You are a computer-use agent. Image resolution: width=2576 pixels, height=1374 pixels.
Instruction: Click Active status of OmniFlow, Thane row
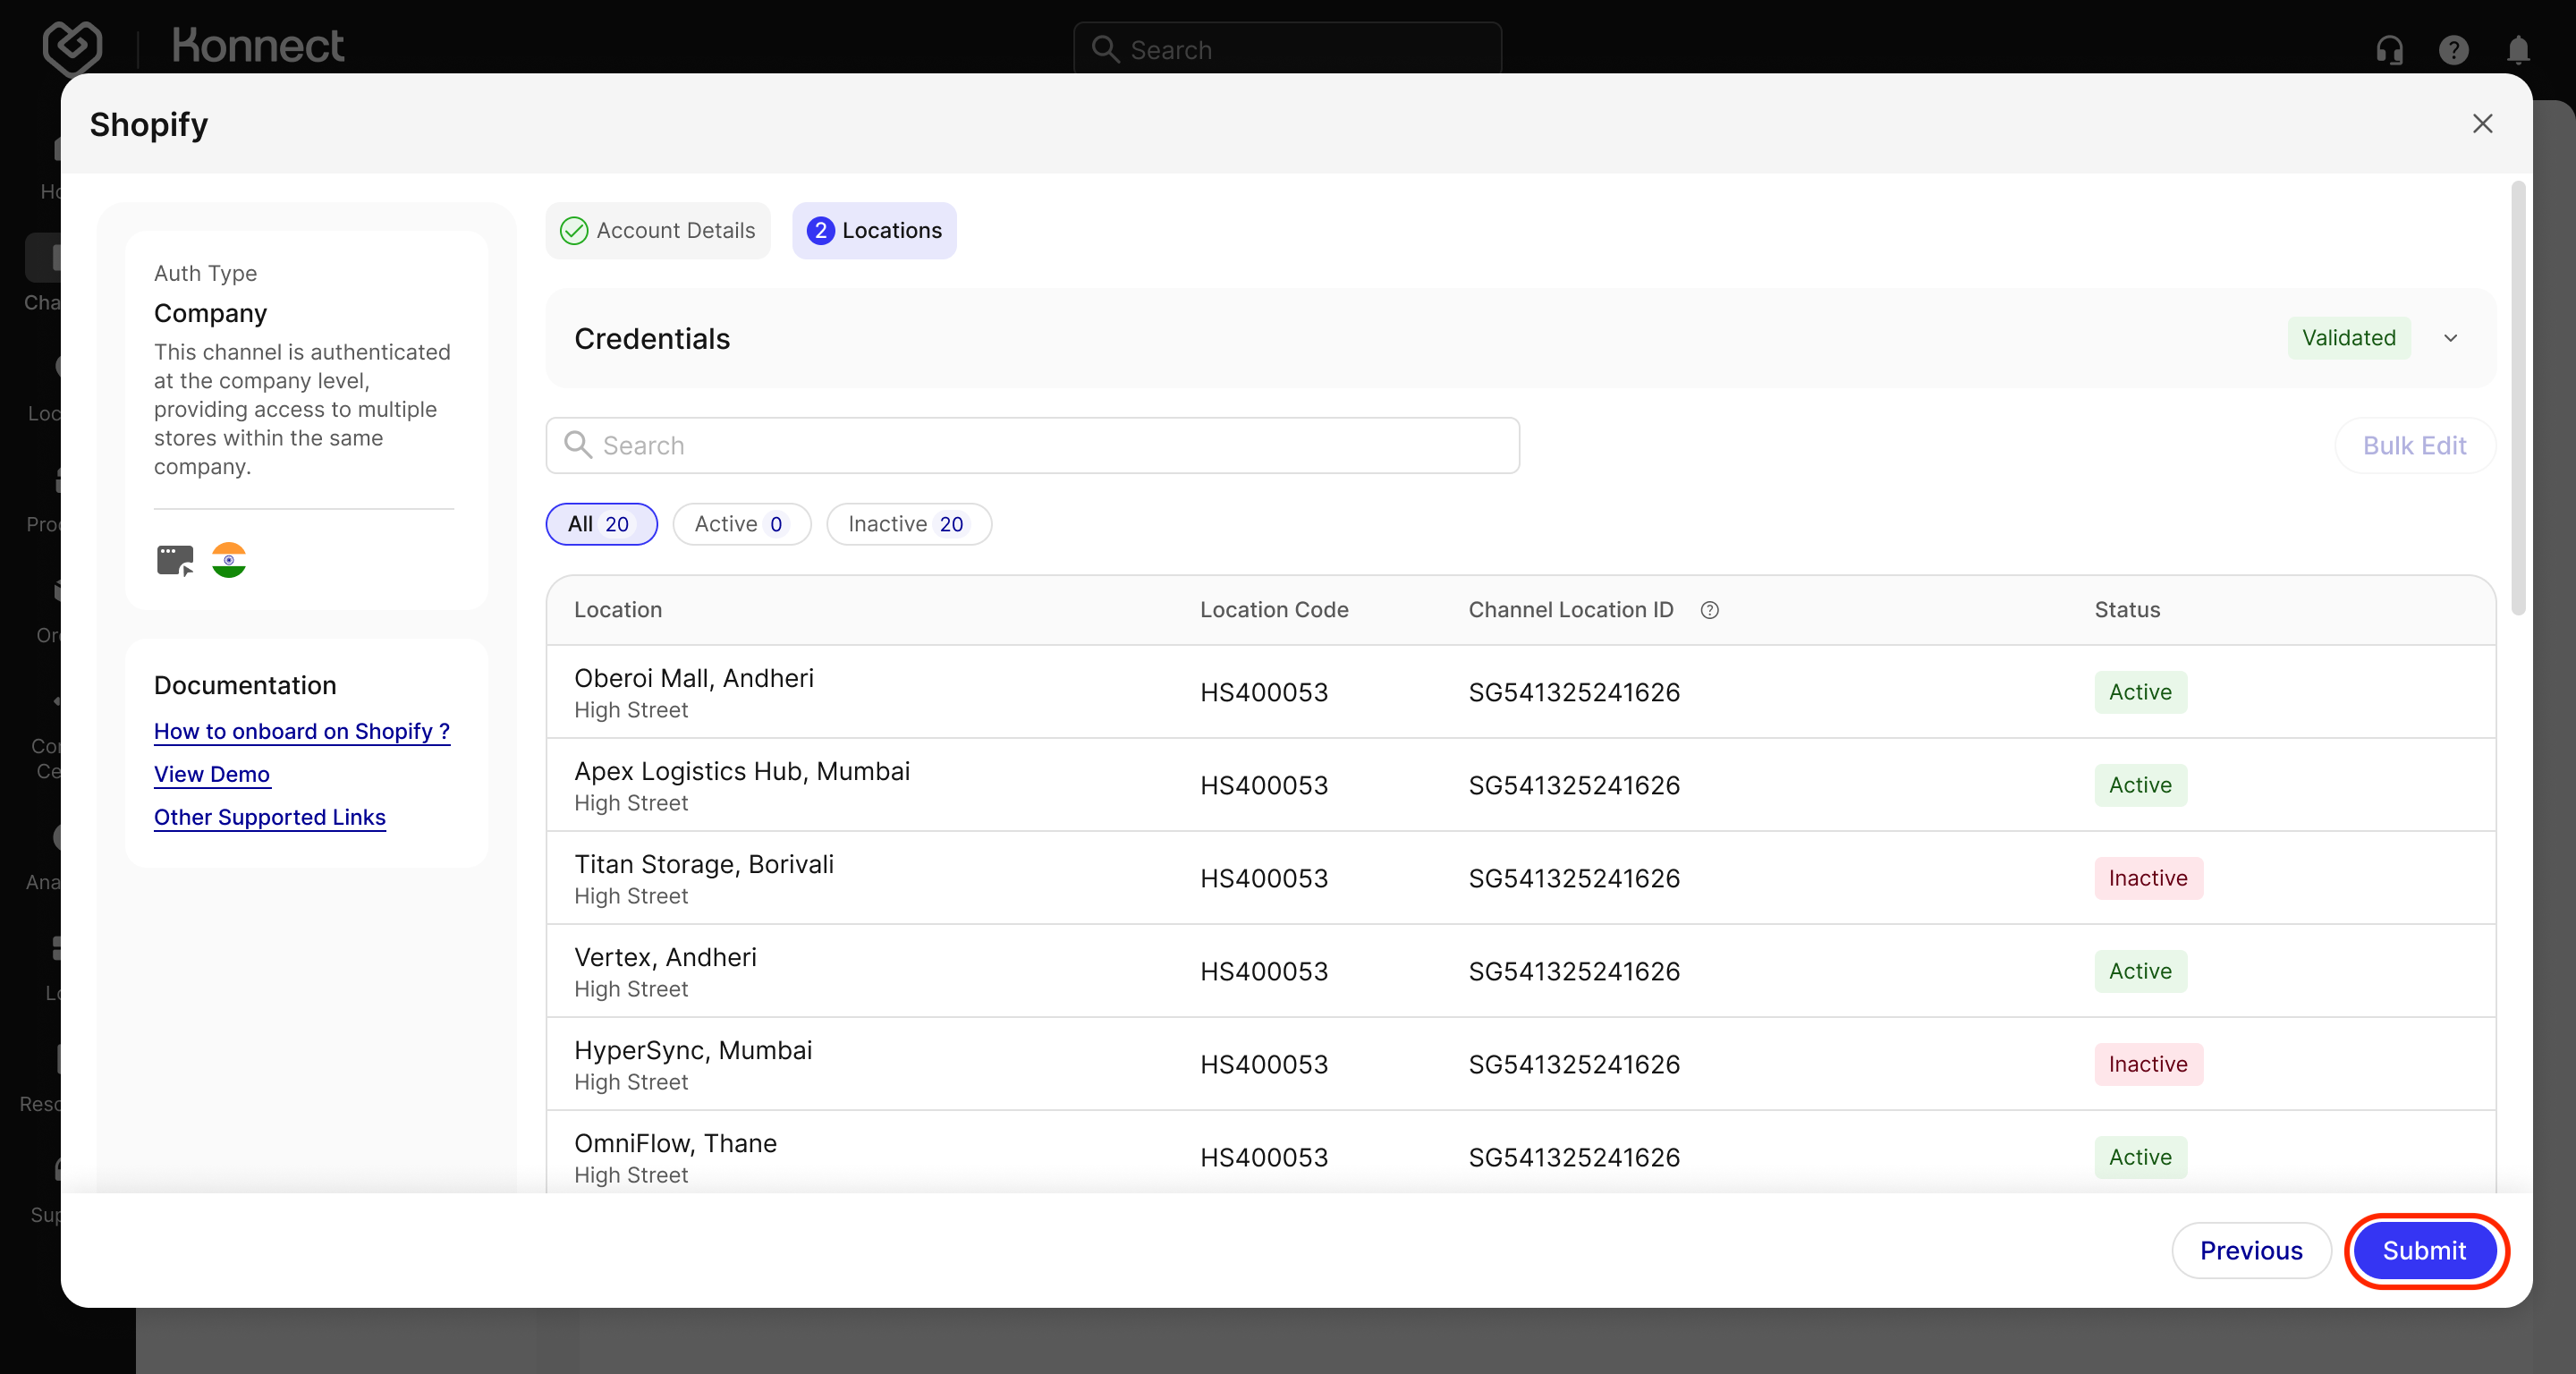[x=2141, y=1157]
